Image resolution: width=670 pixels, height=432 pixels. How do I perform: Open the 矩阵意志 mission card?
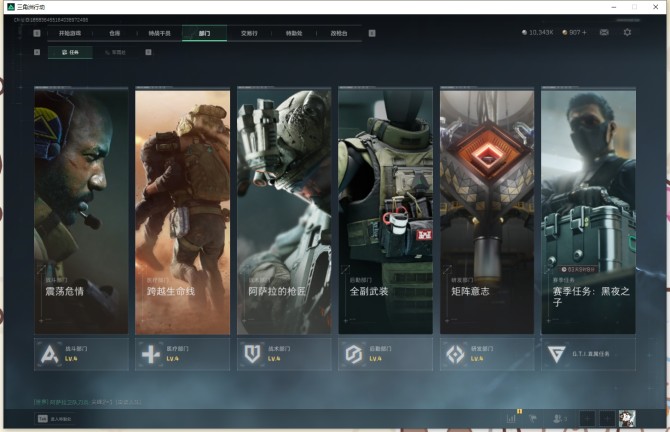point(487,210)
